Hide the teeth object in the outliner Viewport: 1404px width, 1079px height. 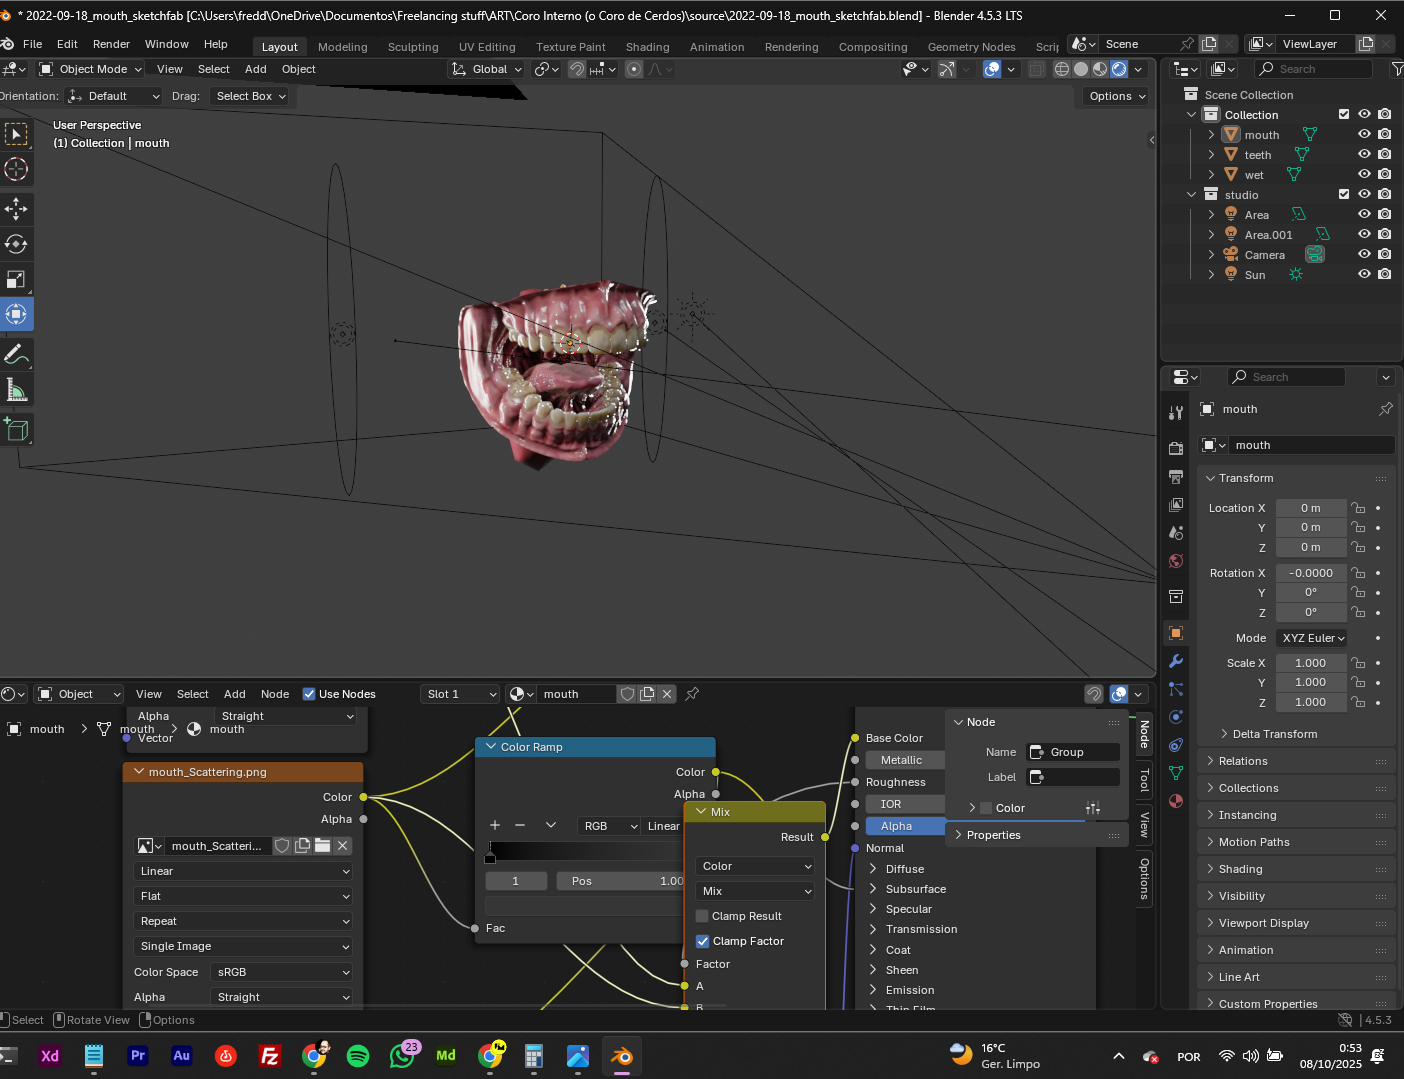click(1363, 154)
